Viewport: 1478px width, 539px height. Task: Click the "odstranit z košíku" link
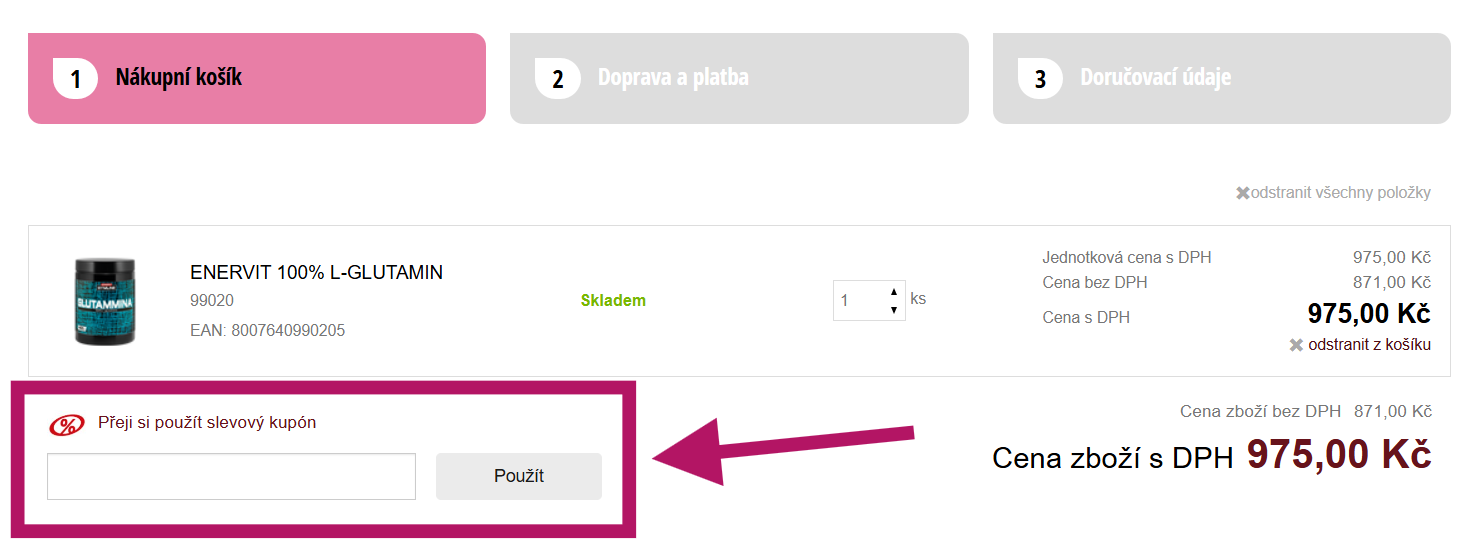tap(1369, 345)
